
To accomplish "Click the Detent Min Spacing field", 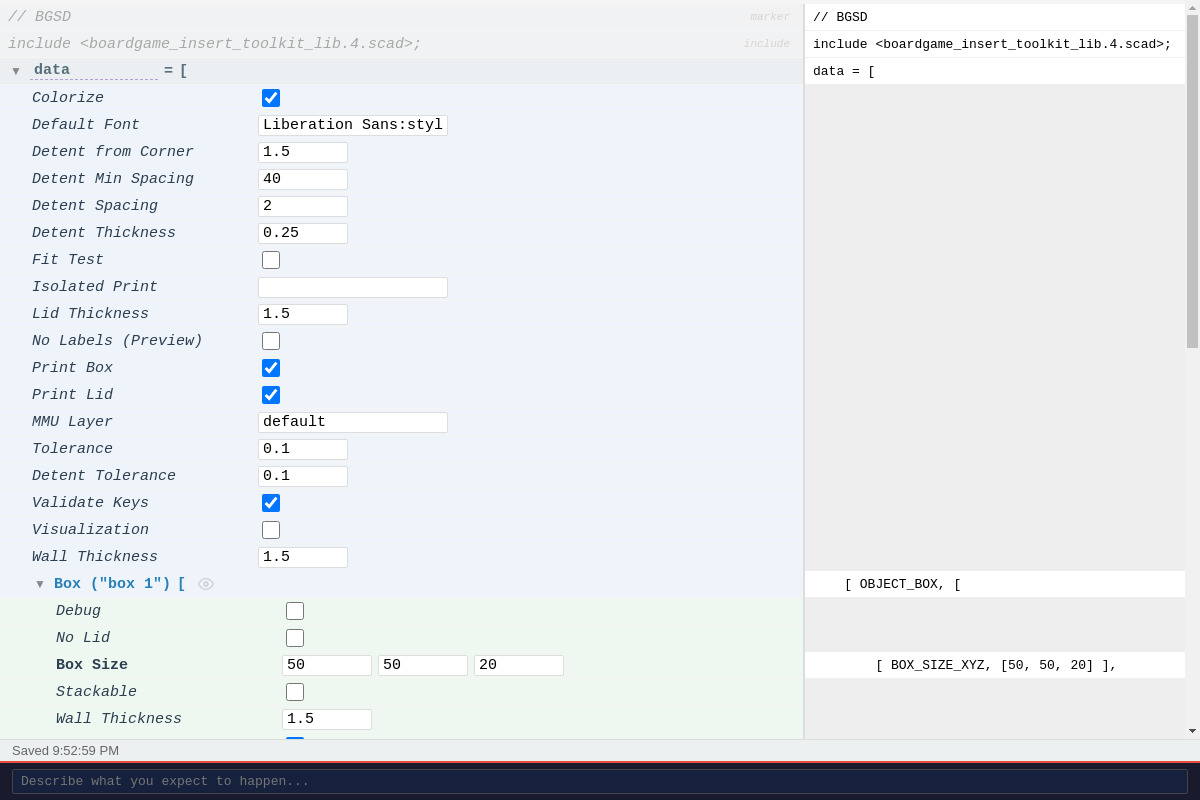I will click(302, 179).
